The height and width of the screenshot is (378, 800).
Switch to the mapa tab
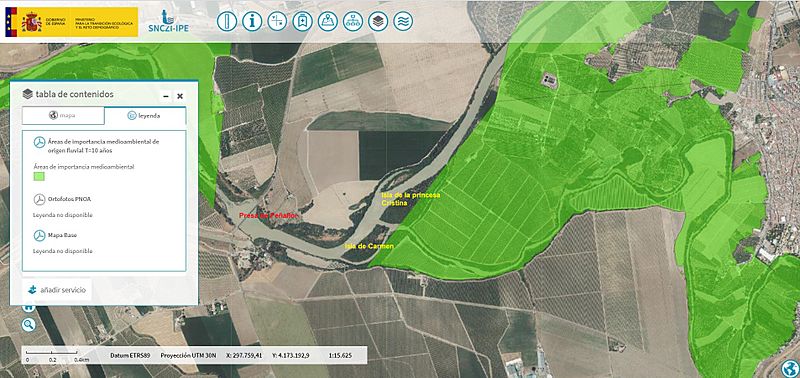63,115
